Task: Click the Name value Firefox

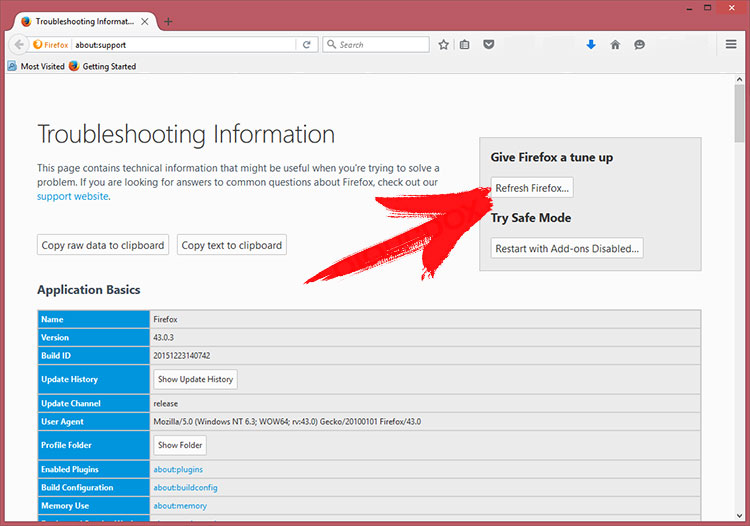Action: point(165,319)
